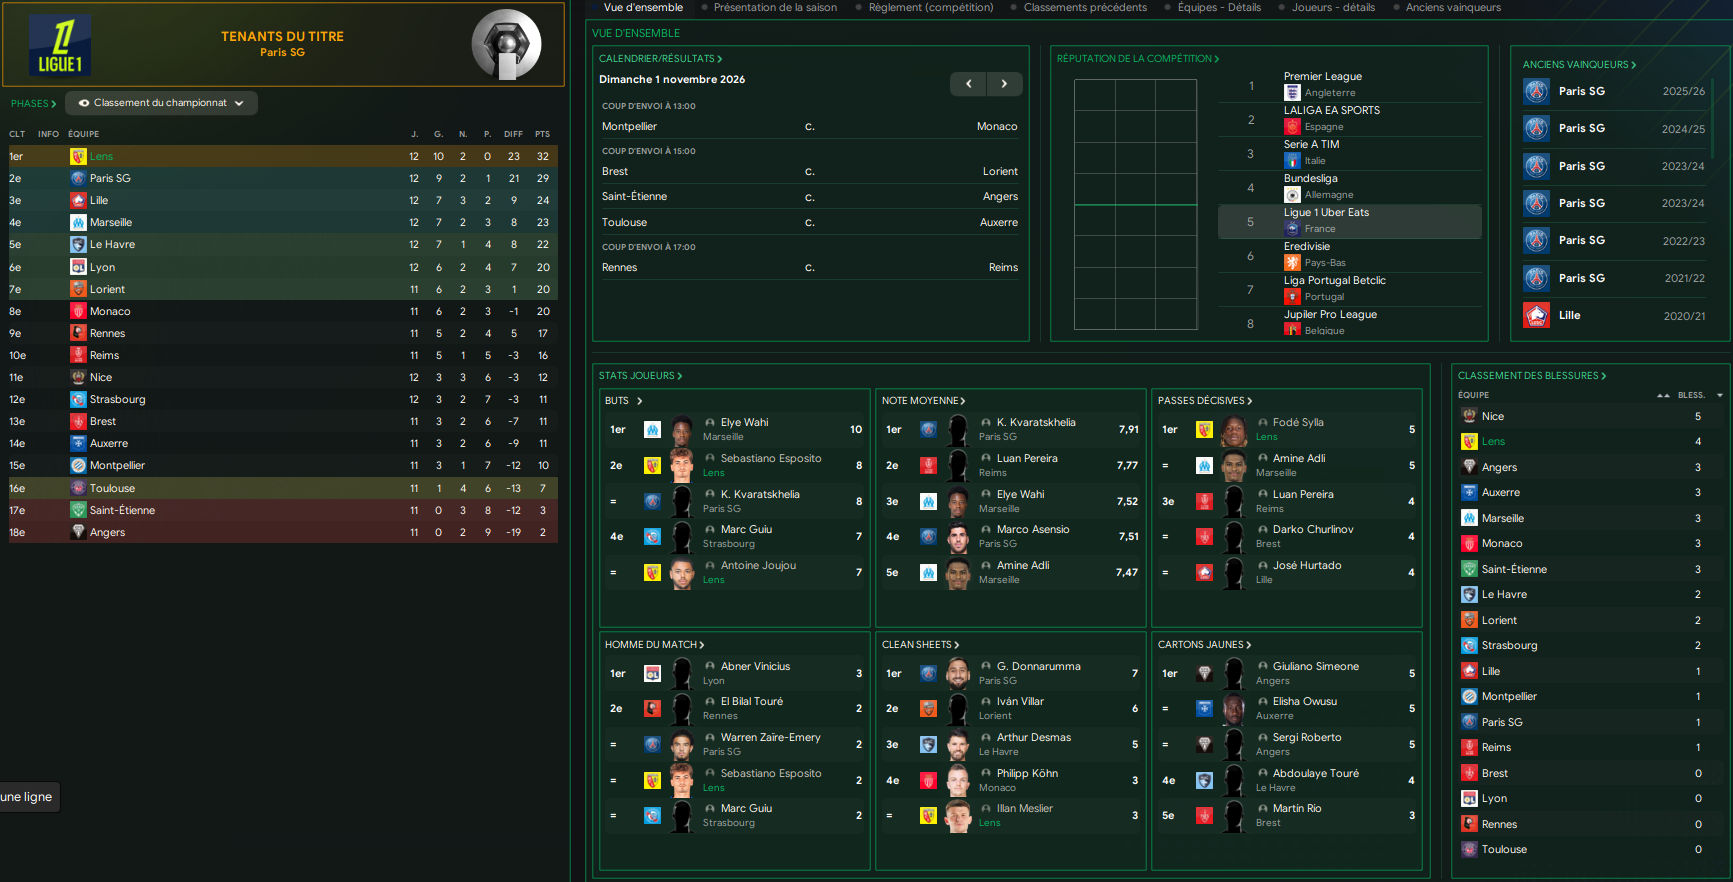This screenshot has height=882, width=1733.
Task: Sort injury table by BLESS. column
Action: 1691,395
